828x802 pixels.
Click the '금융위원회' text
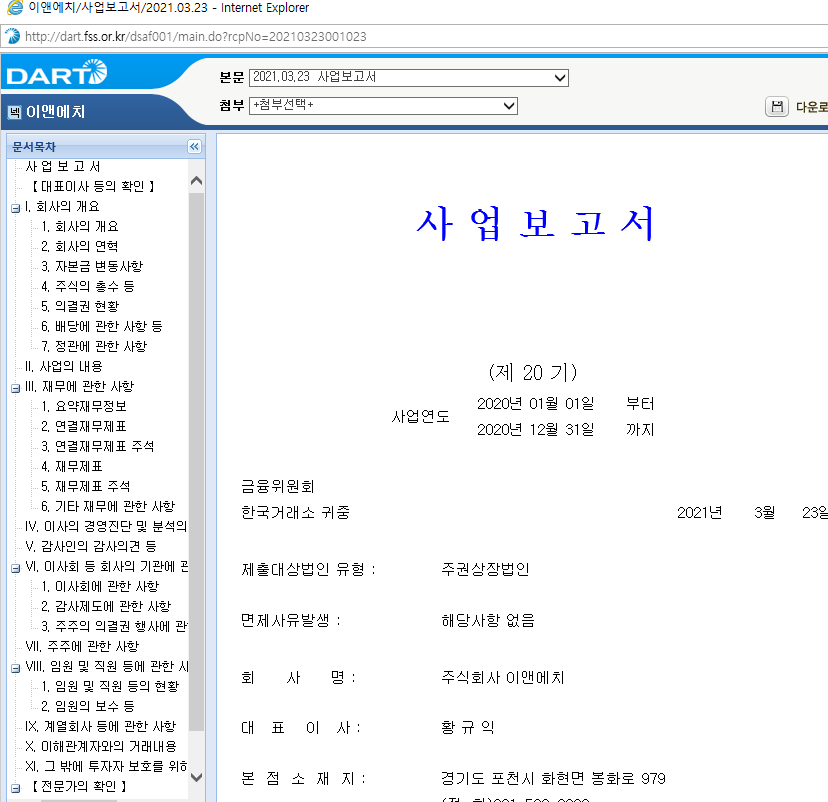[x=278, y=487]
